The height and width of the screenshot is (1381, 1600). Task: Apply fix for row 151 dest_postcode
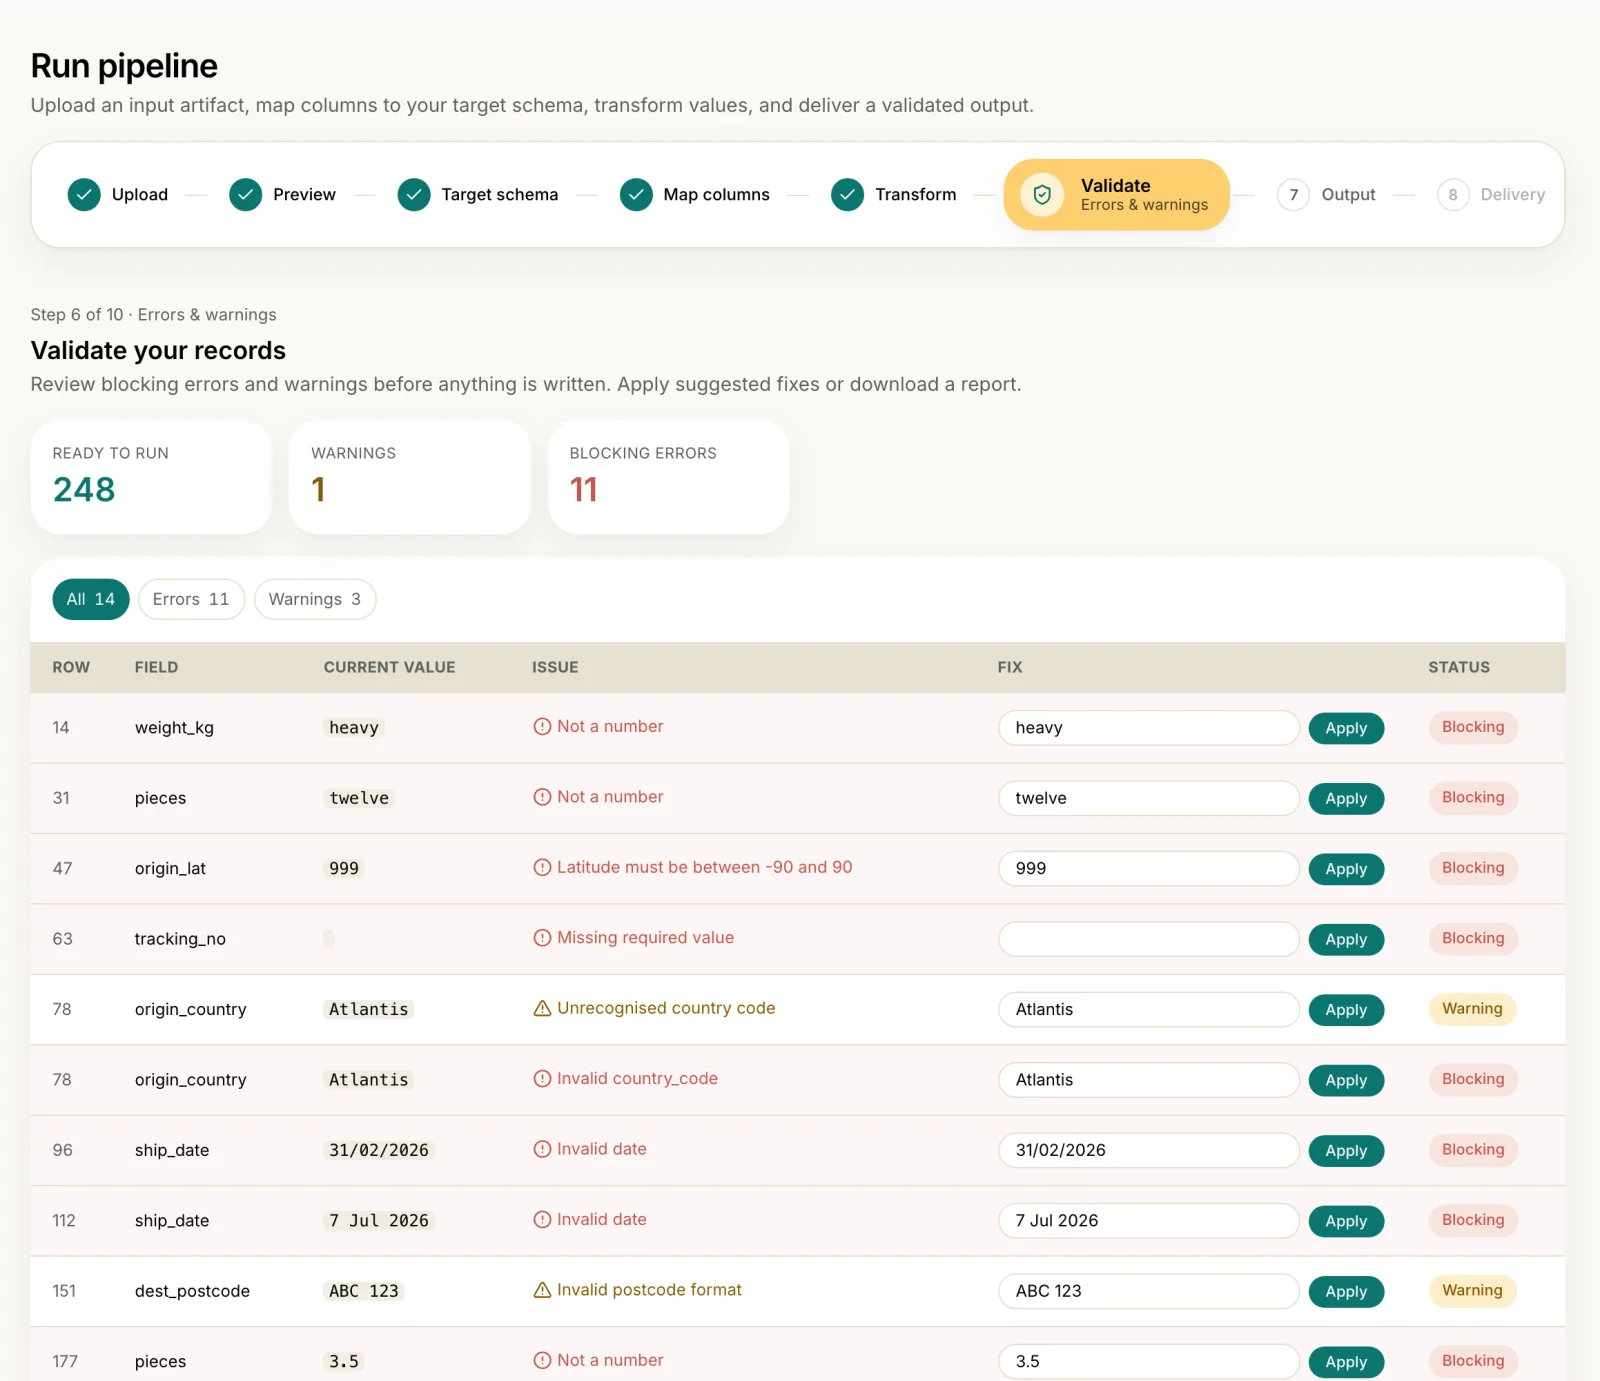tap(1346, 1291)
